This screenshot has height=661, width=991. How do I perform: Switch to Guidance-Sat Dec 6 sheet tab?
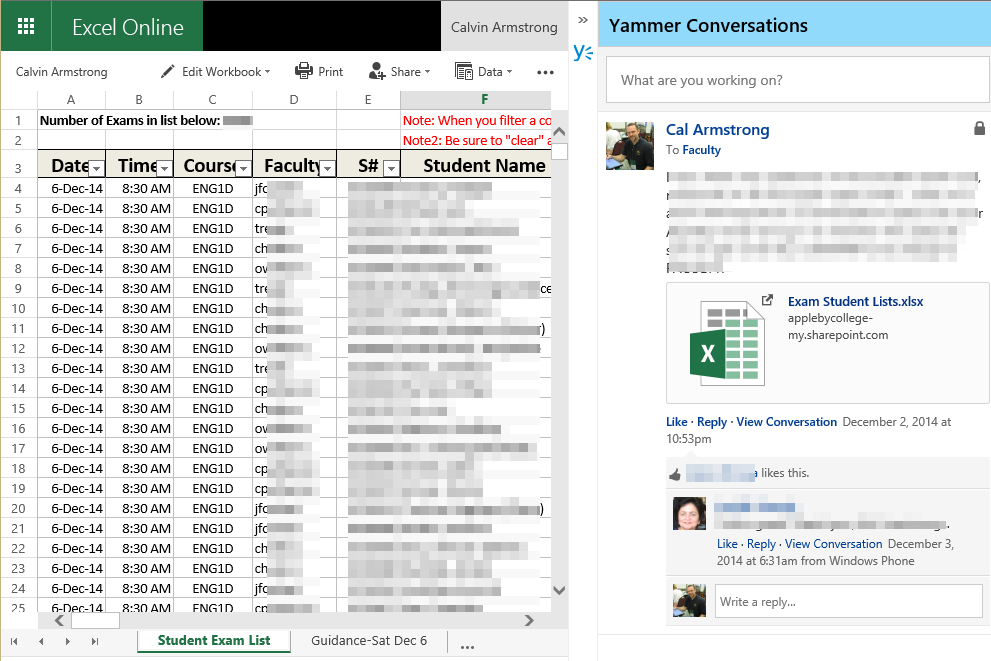tap(369, 640)
